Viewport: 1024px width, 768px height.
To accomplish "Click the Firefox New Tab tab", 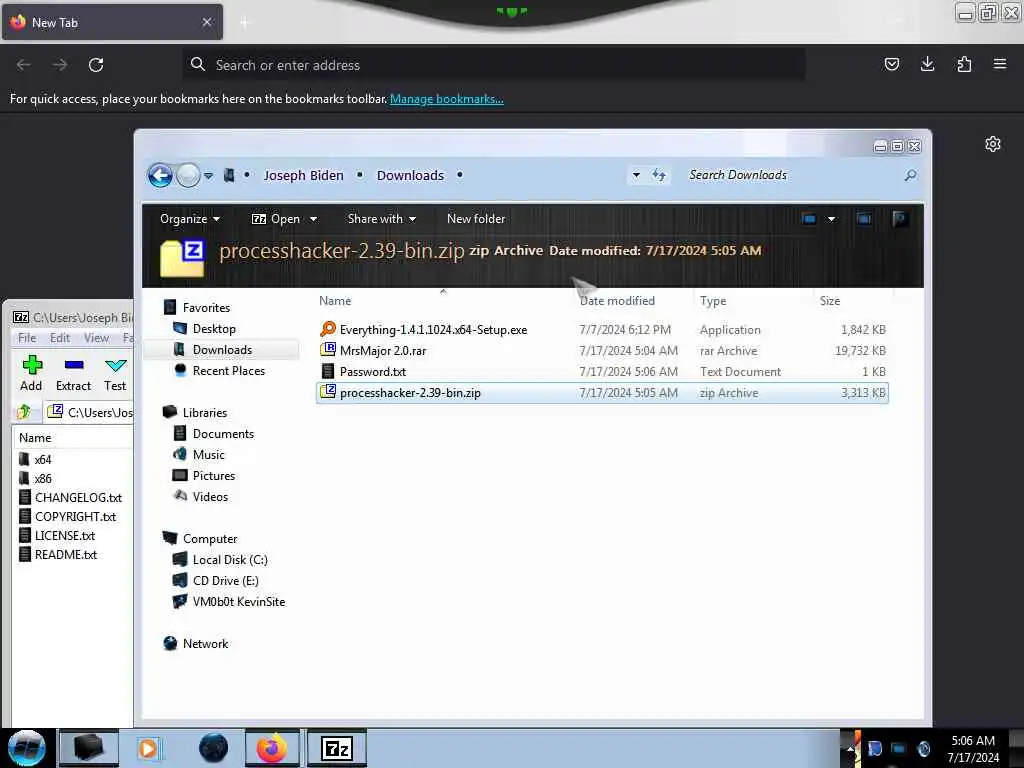I will (112, 22).
